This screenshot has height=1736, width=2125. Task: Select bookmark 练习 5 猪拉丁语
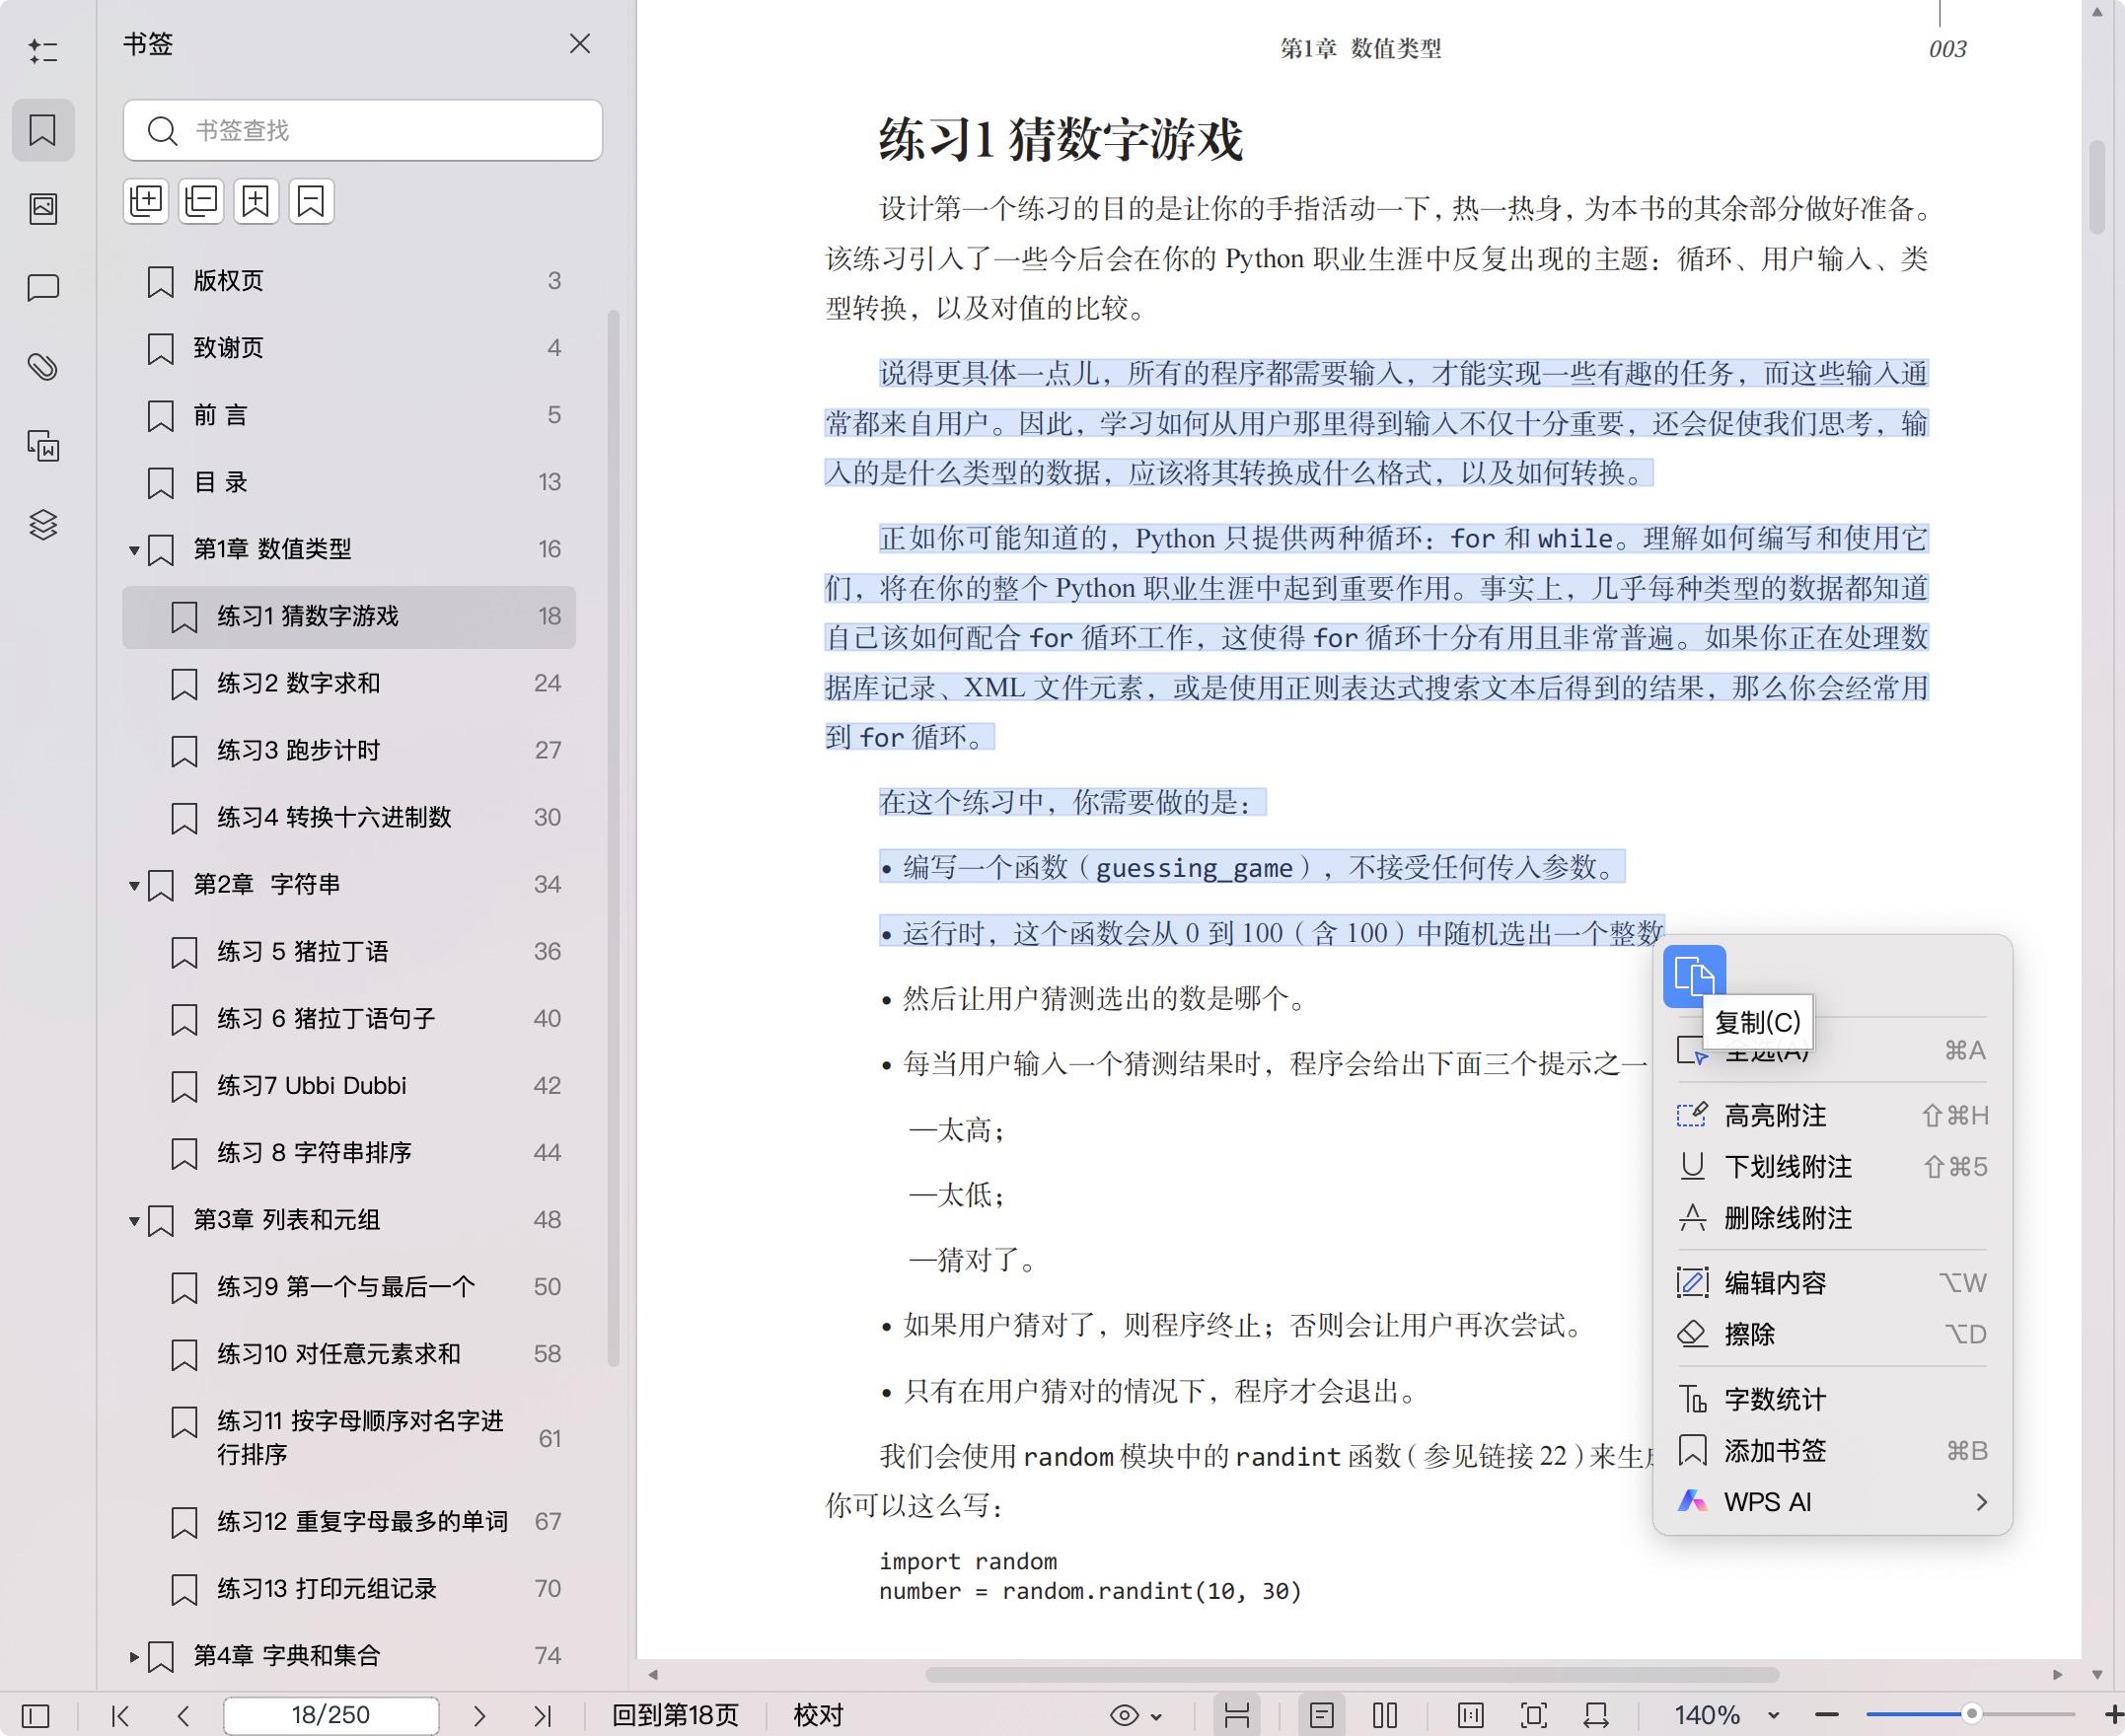pos(349,952)
